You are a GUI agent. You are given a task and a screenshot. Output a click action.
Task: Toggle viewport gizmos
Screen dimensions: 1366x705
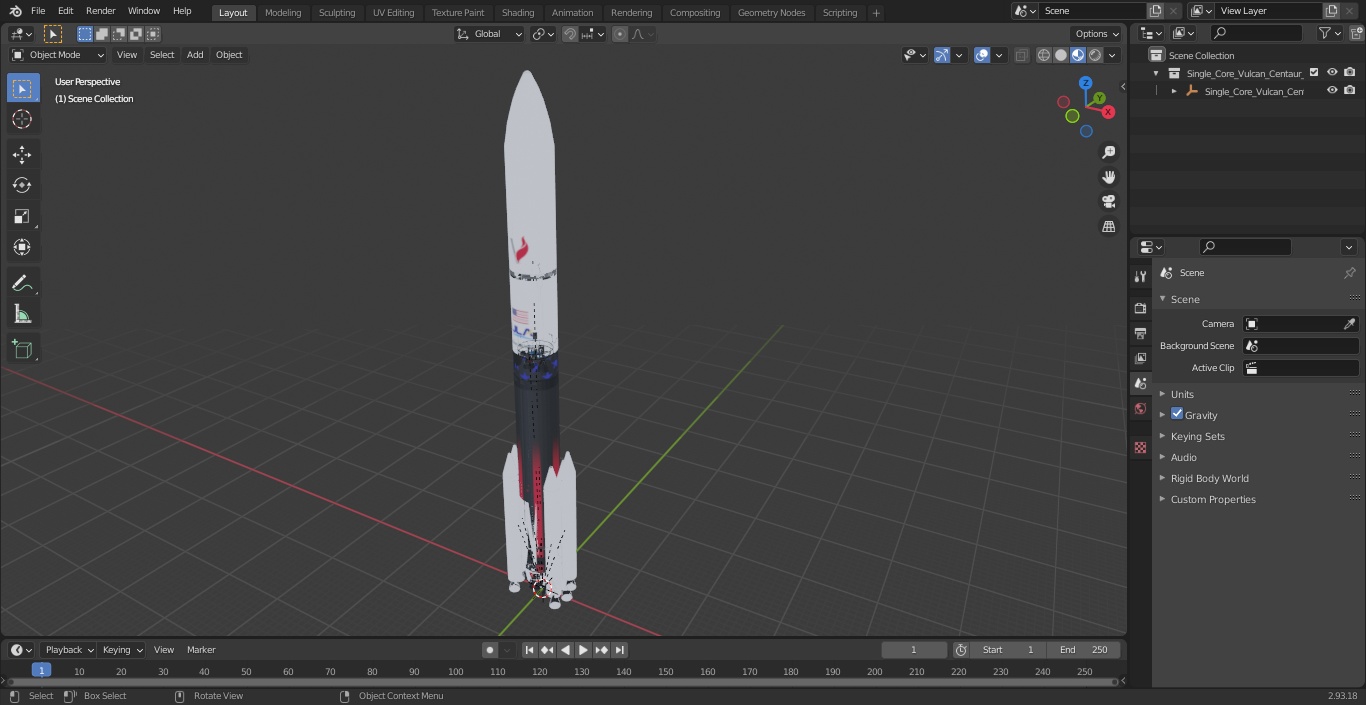[x=942, y=55]
